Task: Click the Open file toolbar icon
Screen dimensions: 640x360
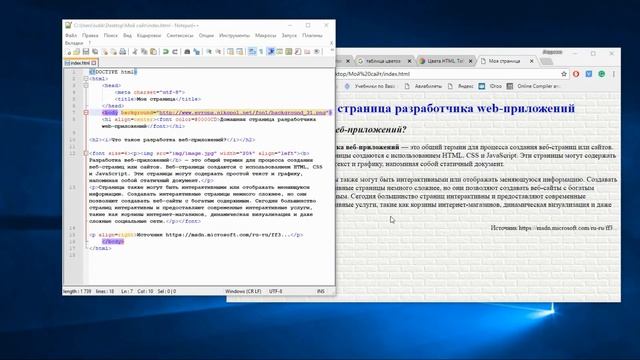Action: (x=77, y=51)
